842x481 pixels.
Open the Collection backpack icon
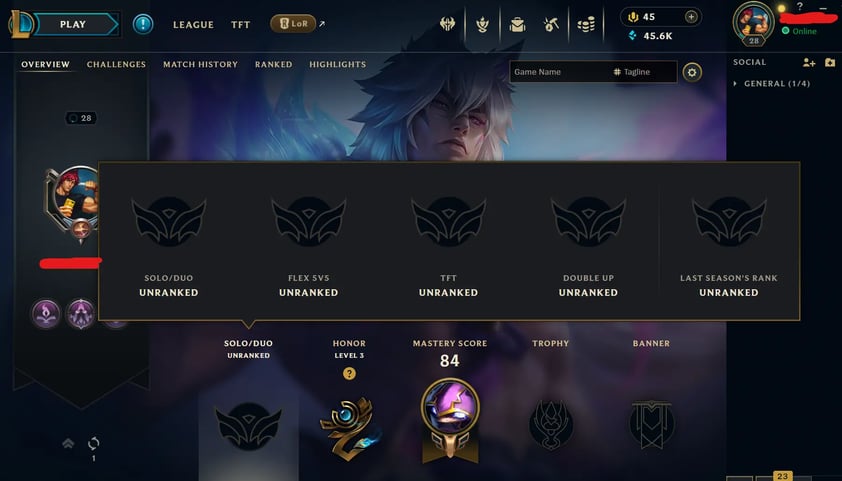(517, 24)
